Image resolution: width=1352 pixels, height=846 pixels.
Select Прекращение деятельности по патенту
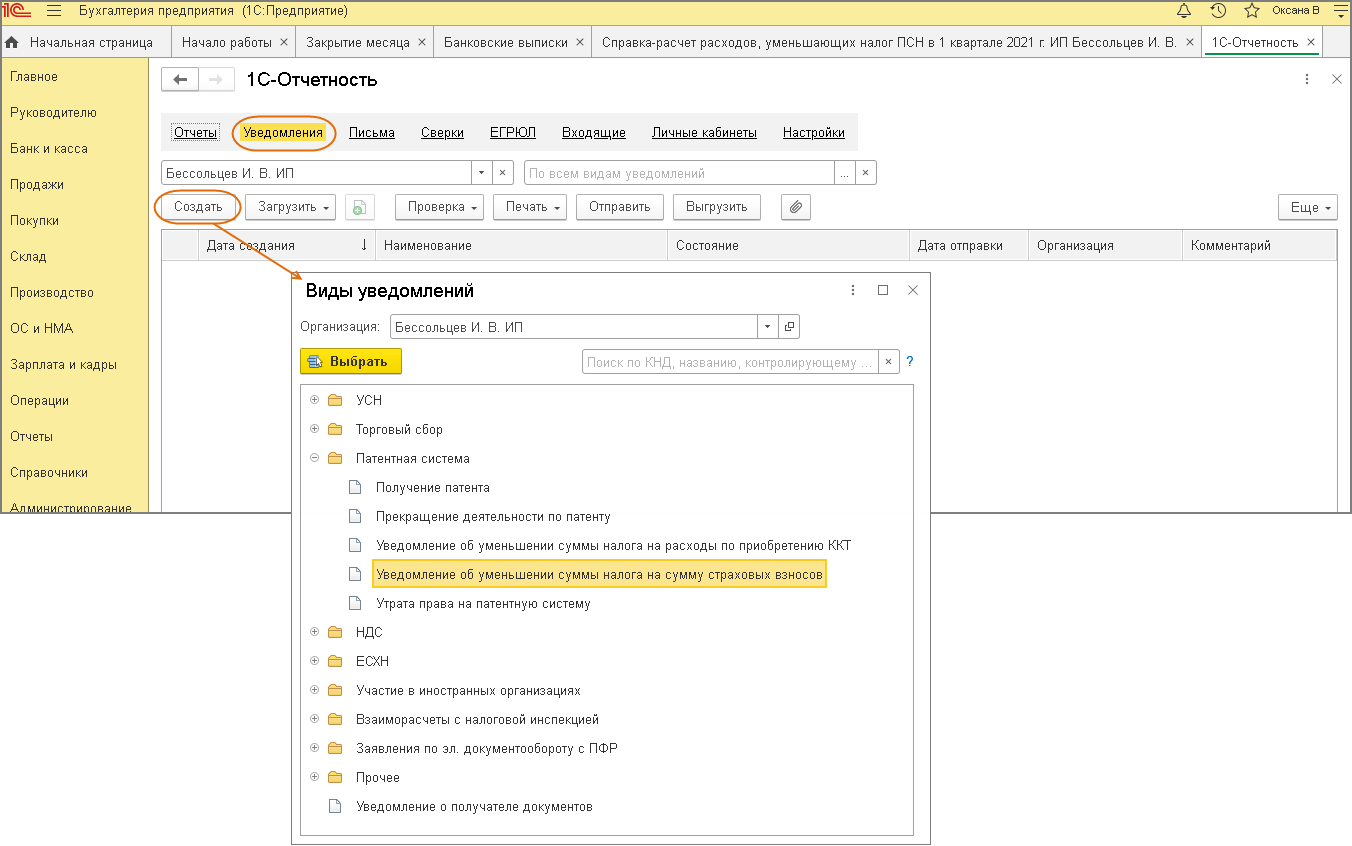(493, 516)
